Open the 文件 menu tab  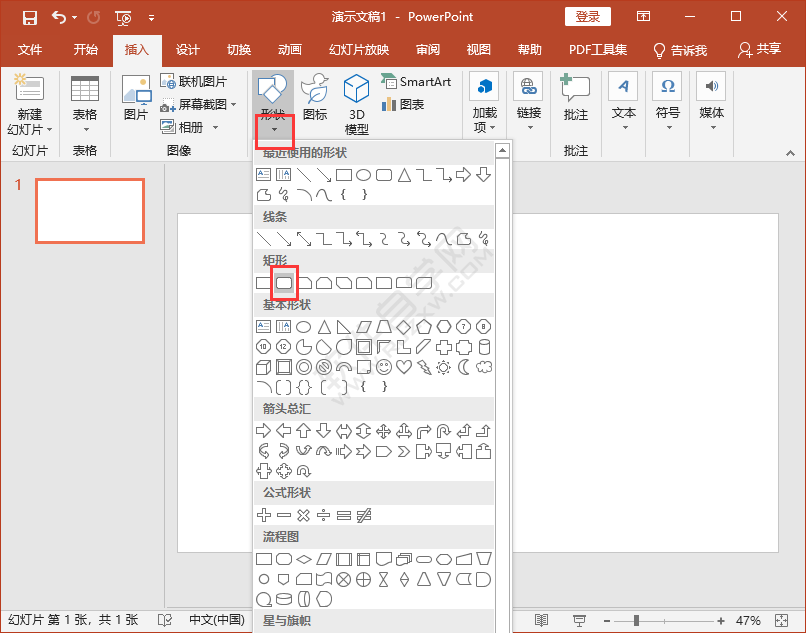click(x=30, y=50)
